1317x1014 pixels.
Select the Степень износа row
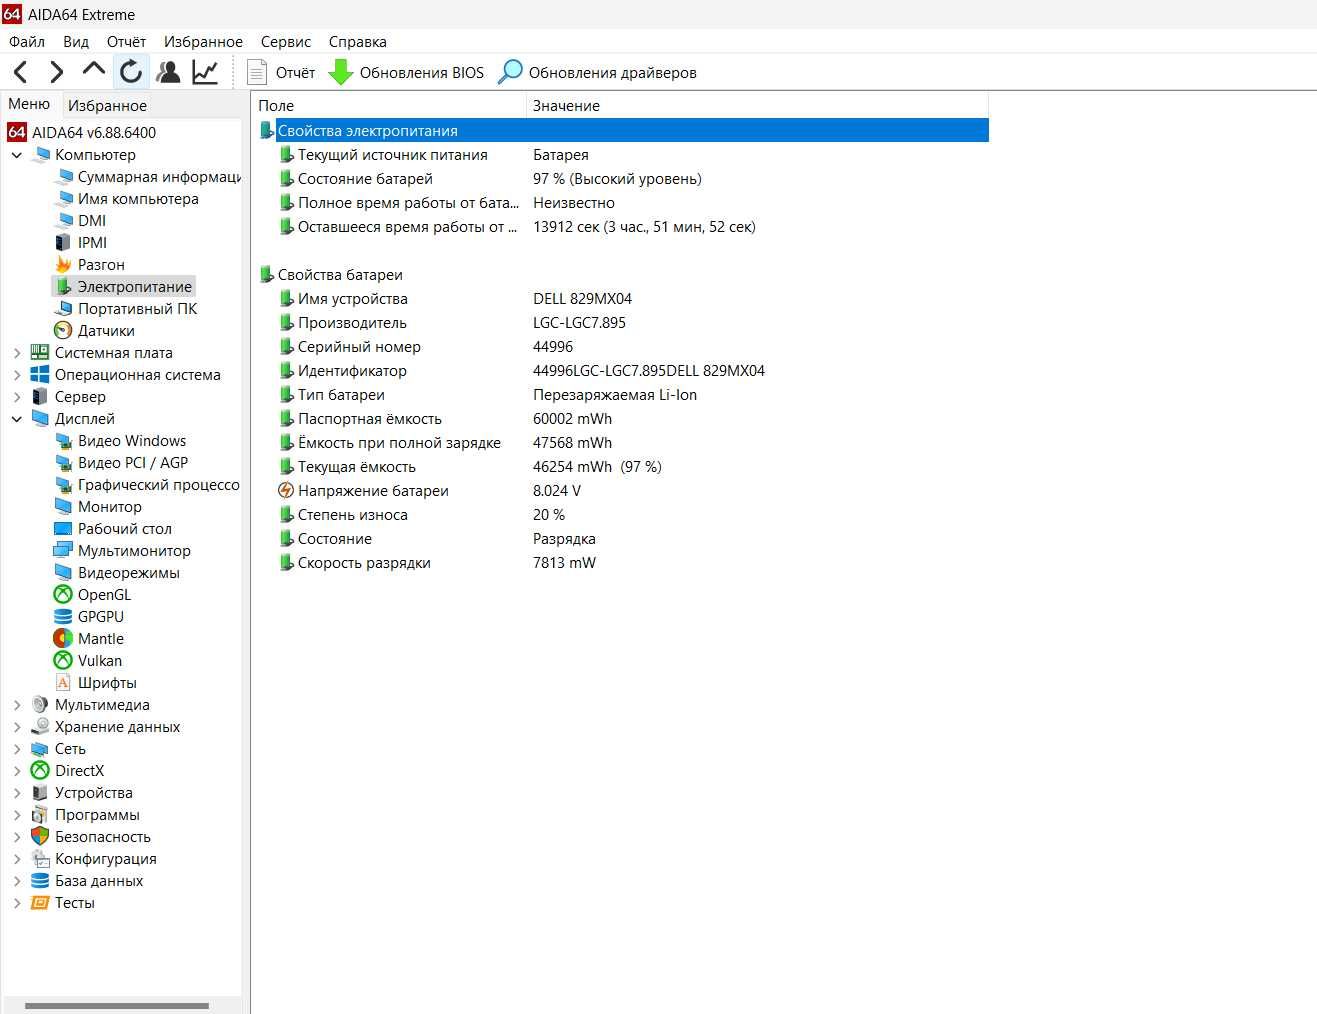click(622, 515)
